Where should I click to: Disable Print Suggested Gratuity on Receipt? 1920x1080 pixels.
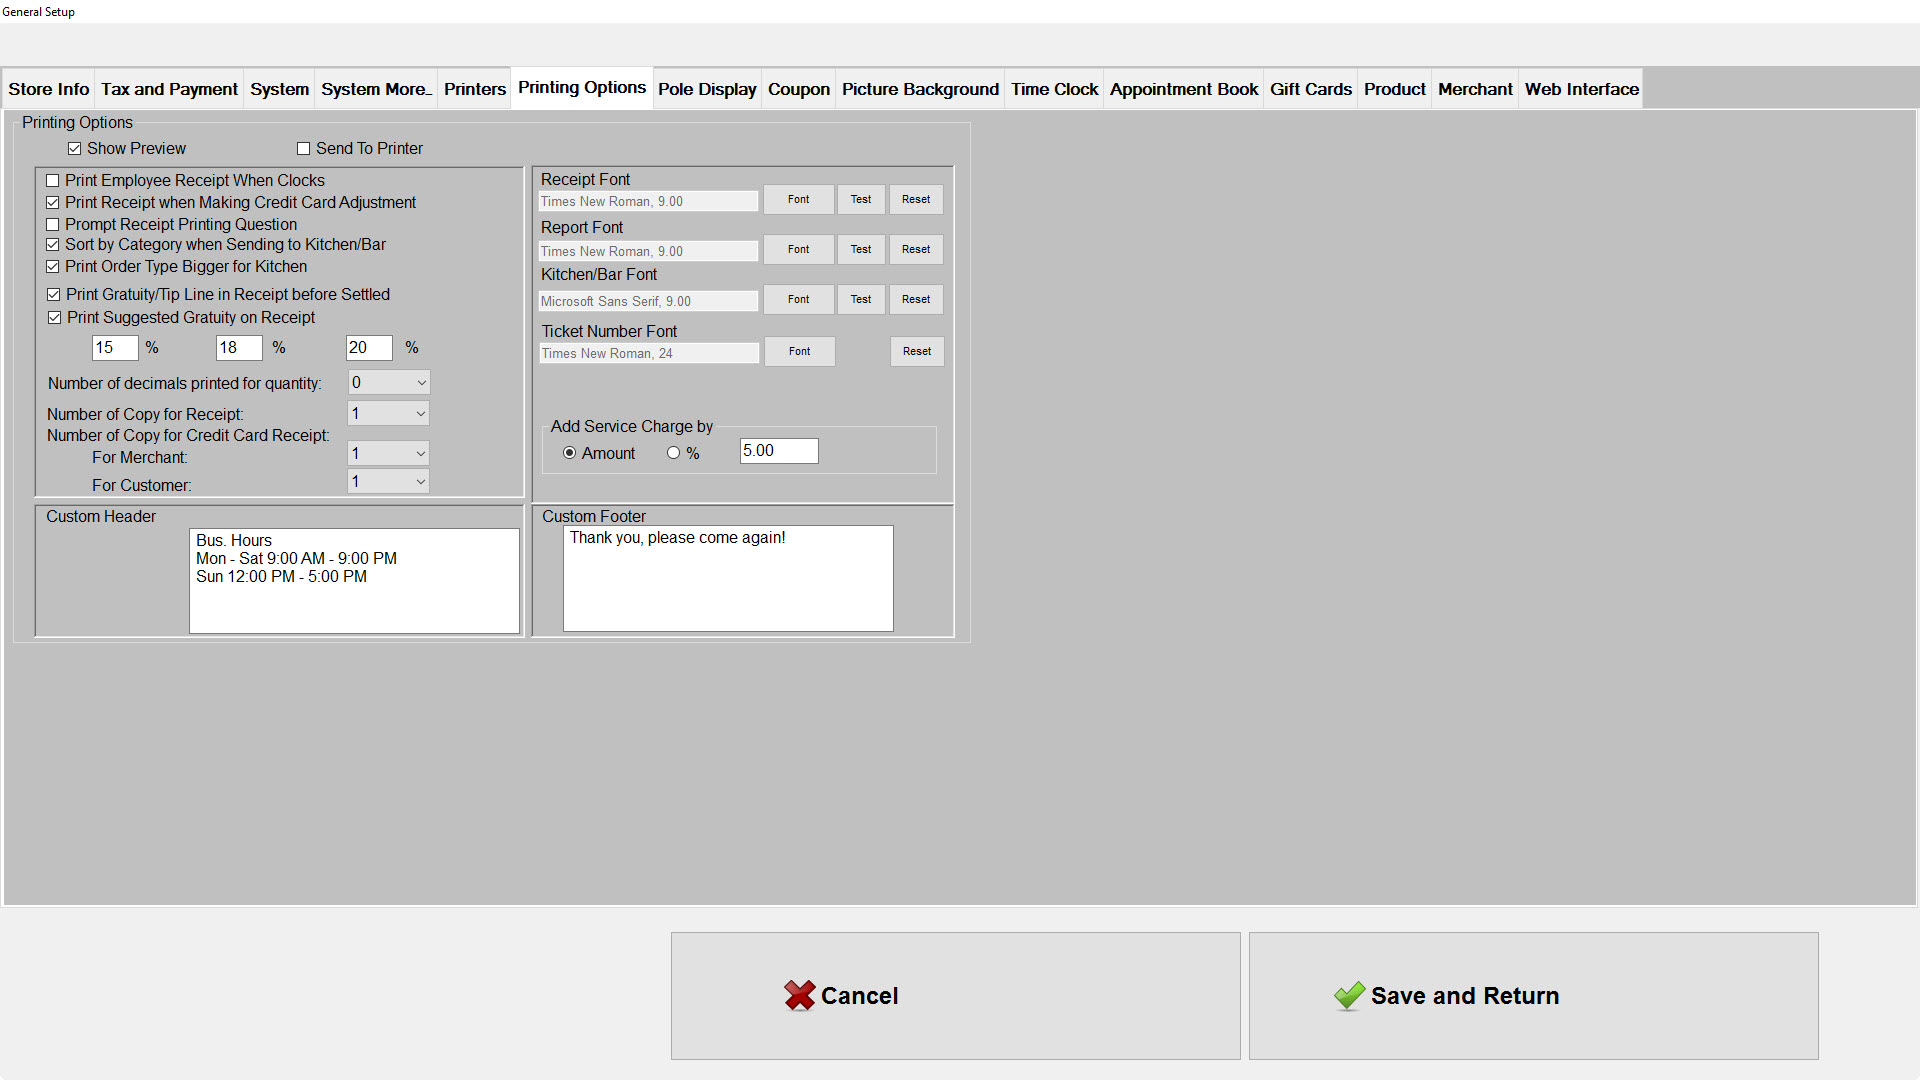55,318
